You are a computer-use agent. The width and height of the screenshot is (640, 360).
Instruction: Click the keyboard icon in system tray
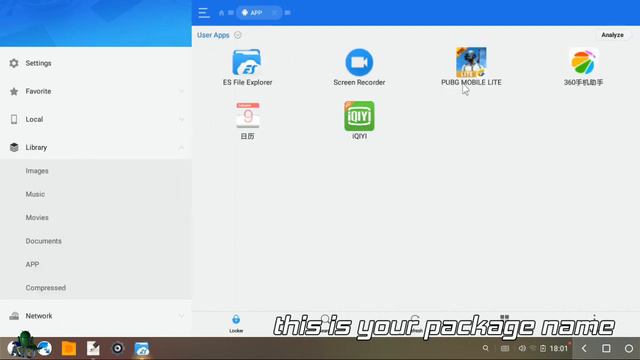coord(505,349)
